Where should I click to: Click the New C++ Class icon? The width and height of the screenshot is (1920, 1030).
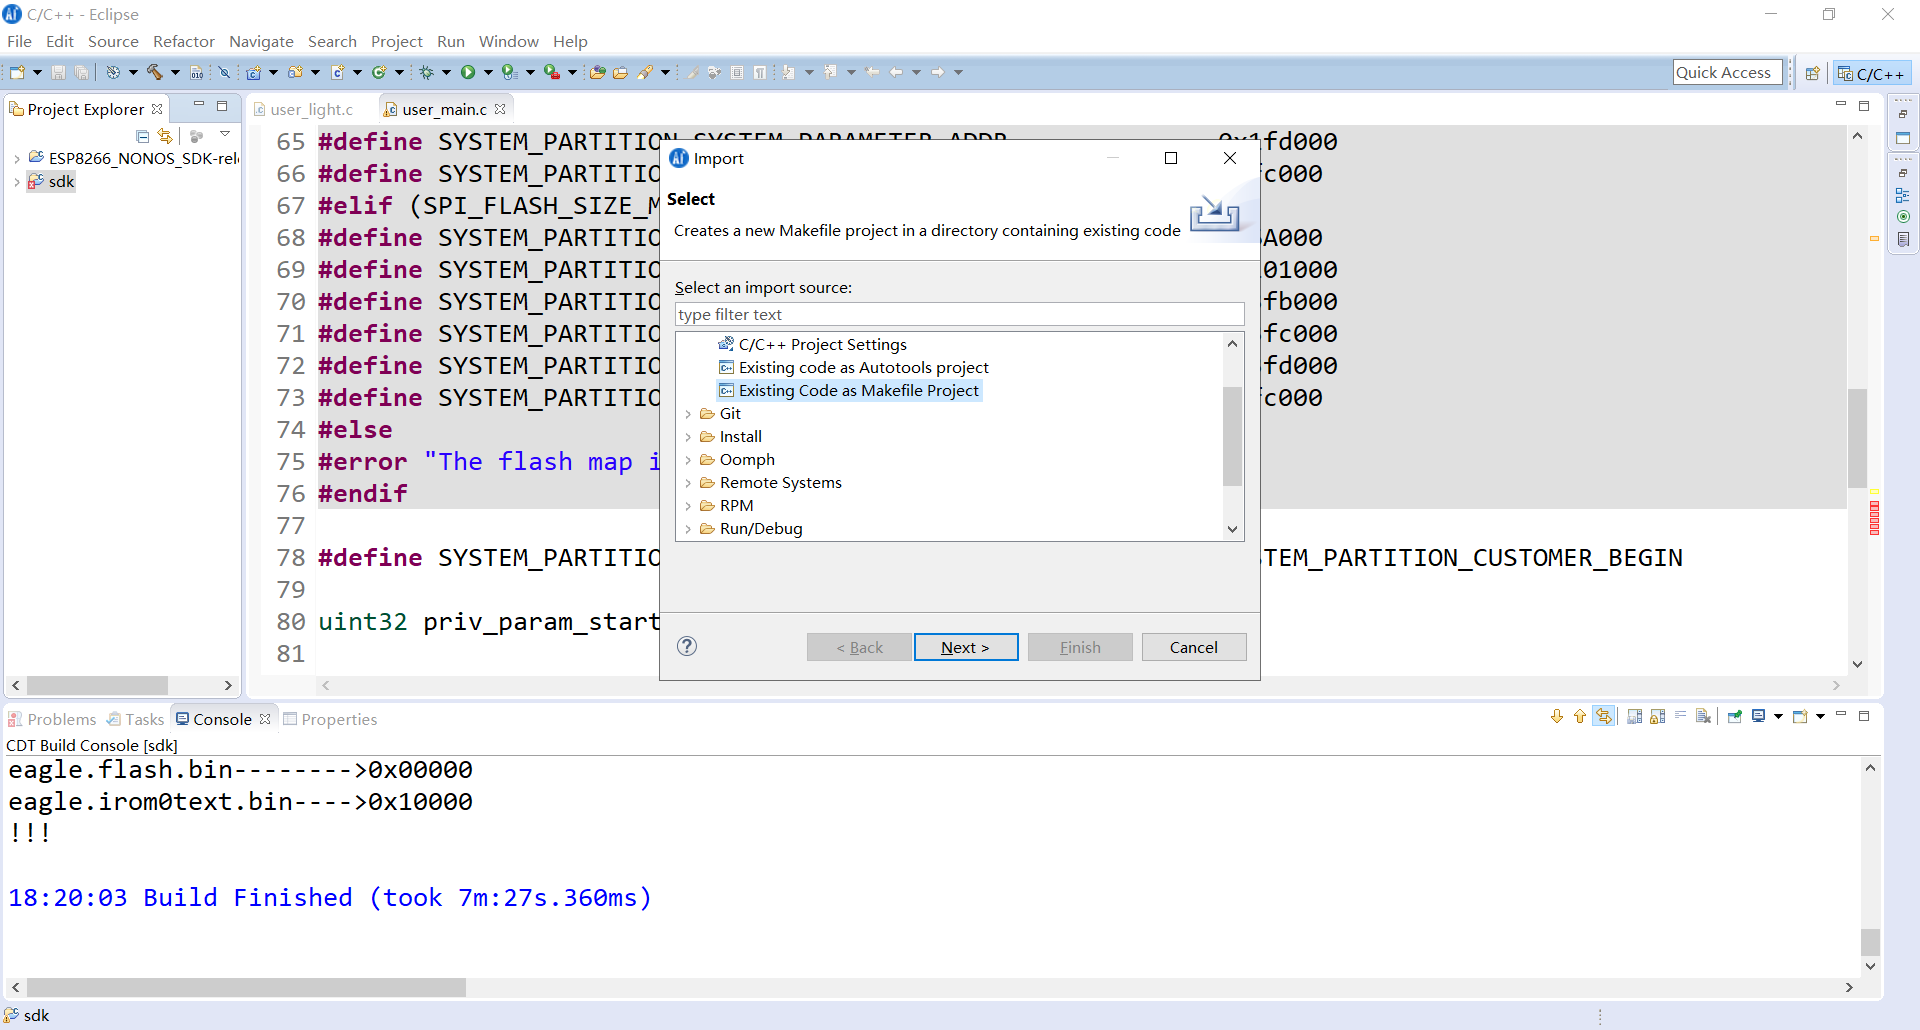coord(379,72)
